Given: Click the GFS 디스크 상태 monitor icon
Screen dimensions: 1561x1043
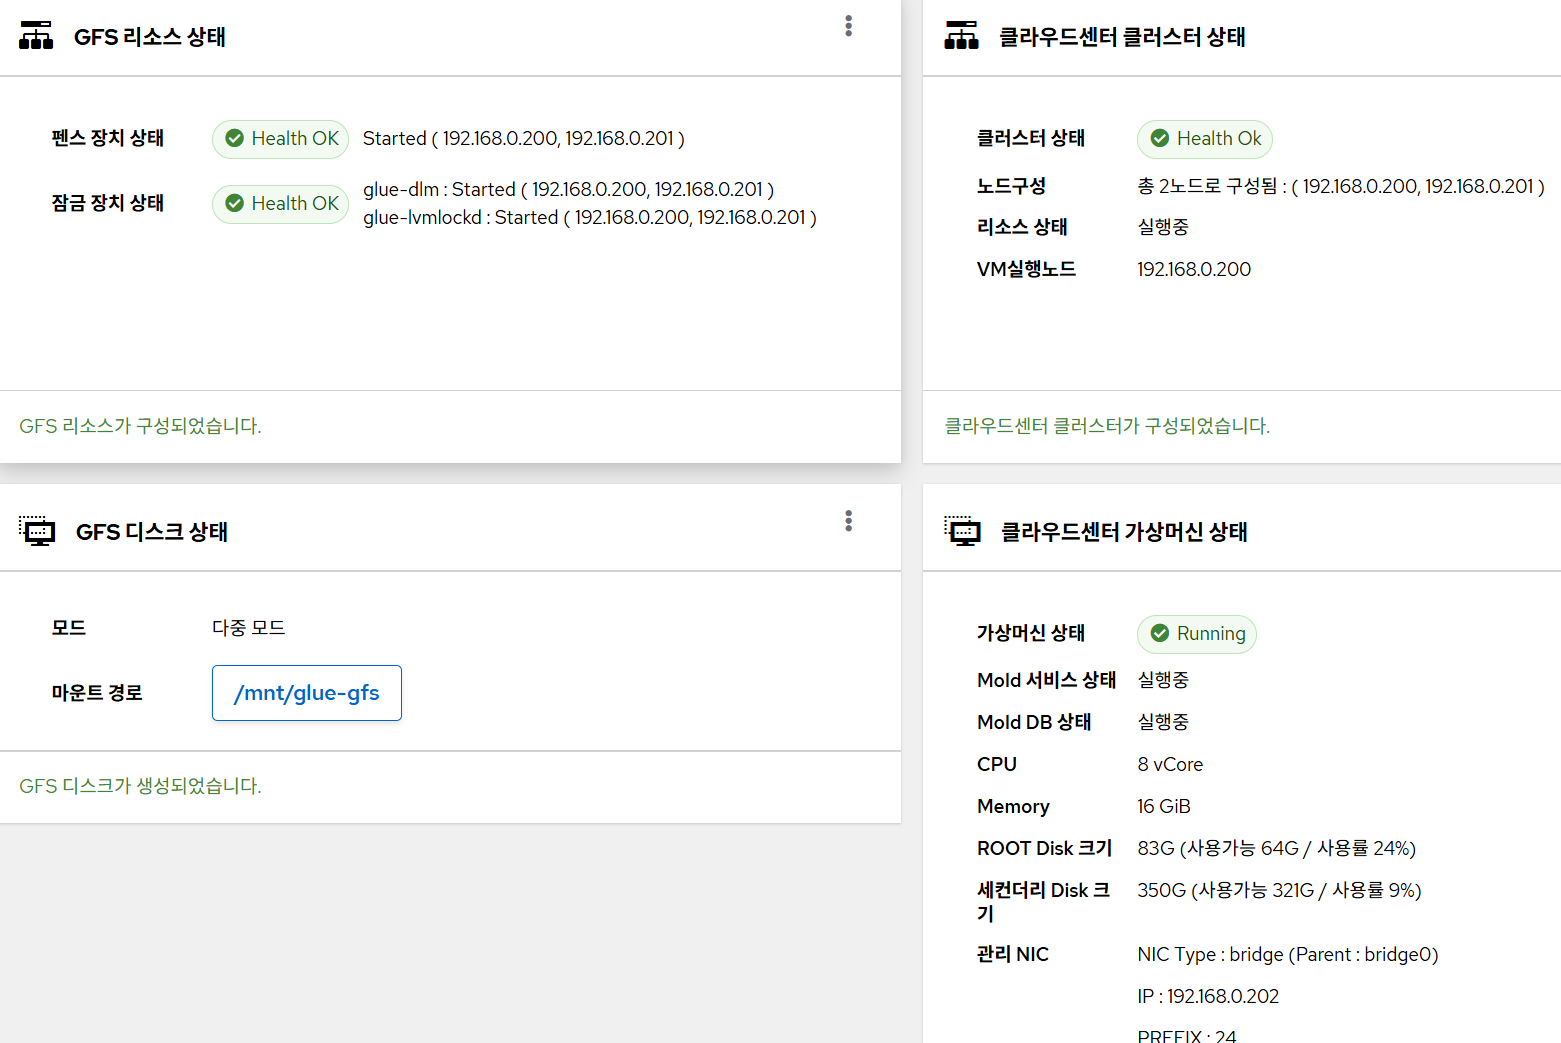Looking at the screenshot, I should (x=38, y=531).
